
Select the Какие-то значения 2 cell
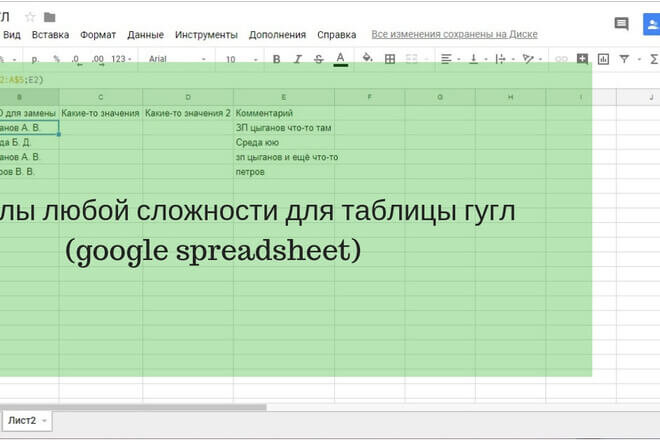point(188,113)
